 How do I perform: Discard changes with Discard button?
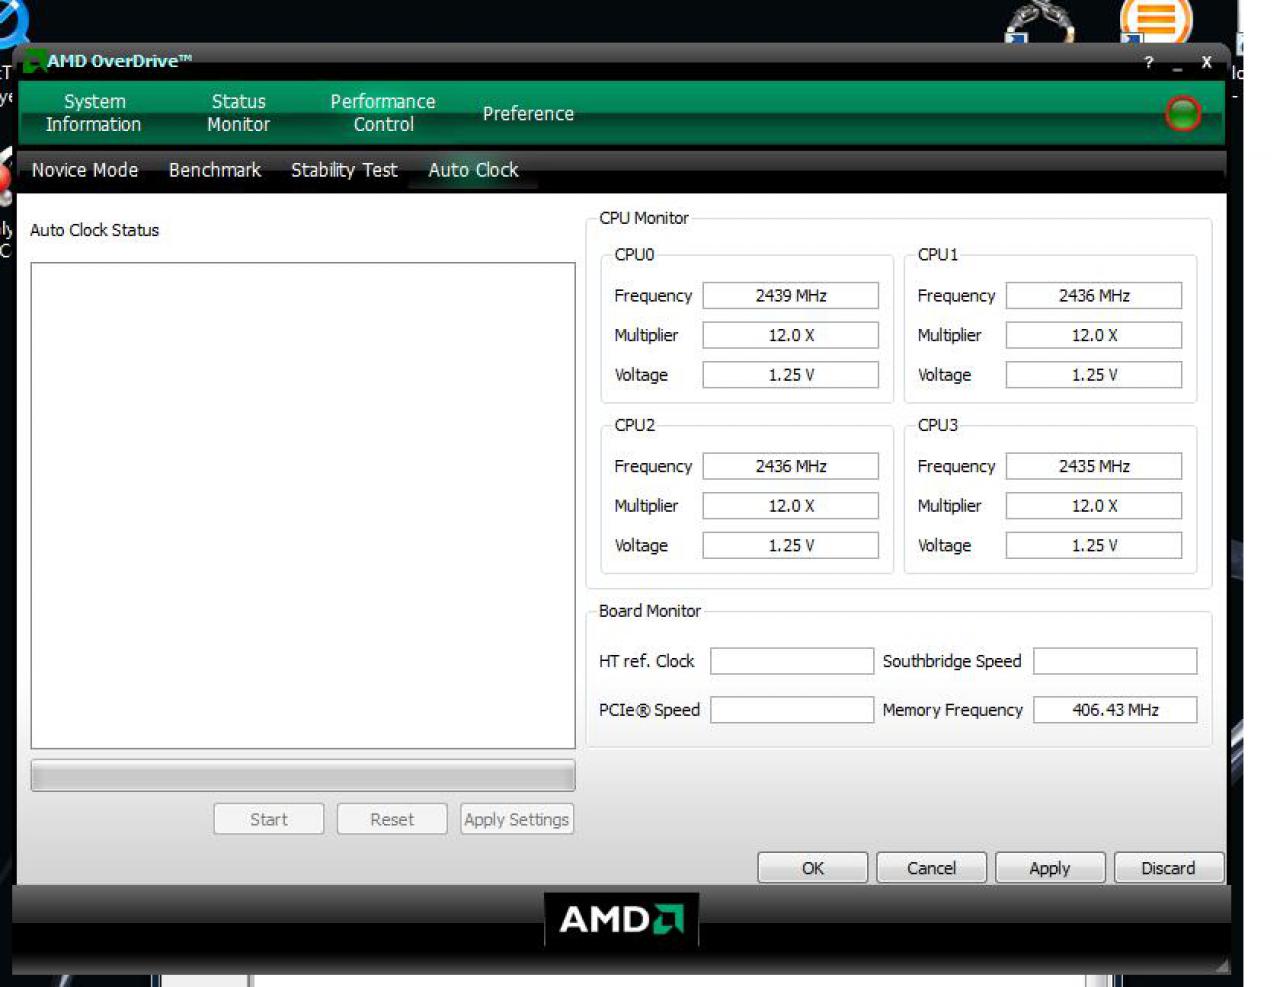coord(1169,868)
